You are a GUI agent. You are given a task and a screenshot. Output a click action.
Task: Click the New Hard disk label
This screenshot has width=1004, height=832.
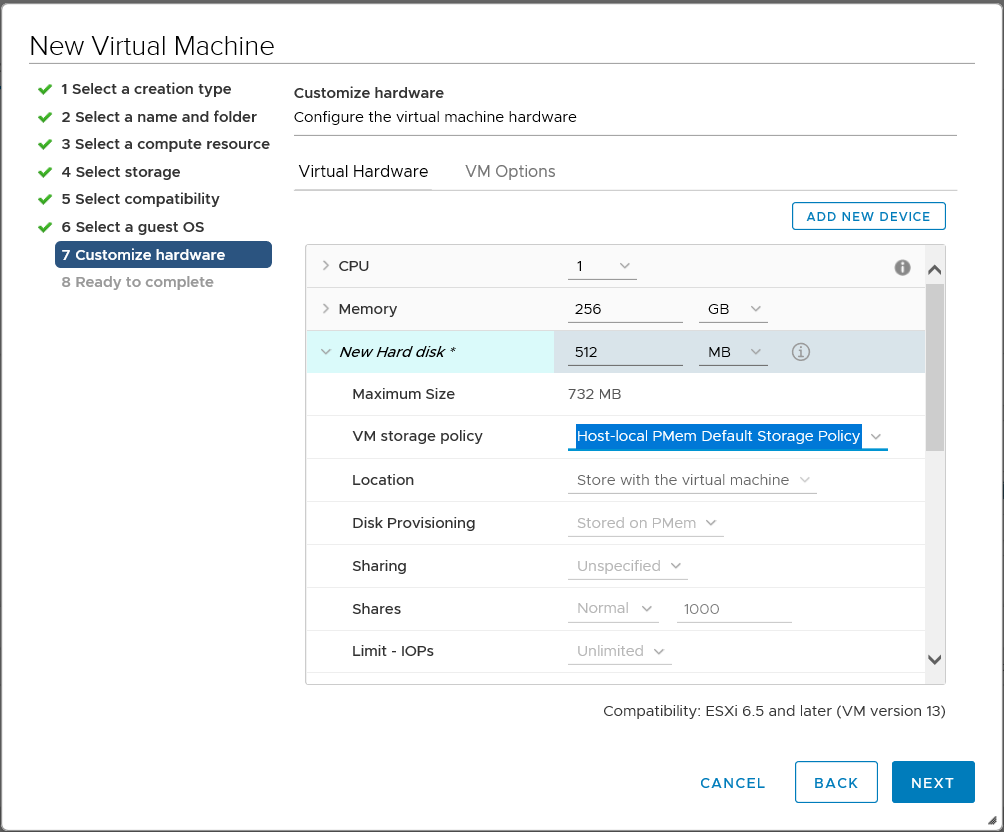click(397, 352)
